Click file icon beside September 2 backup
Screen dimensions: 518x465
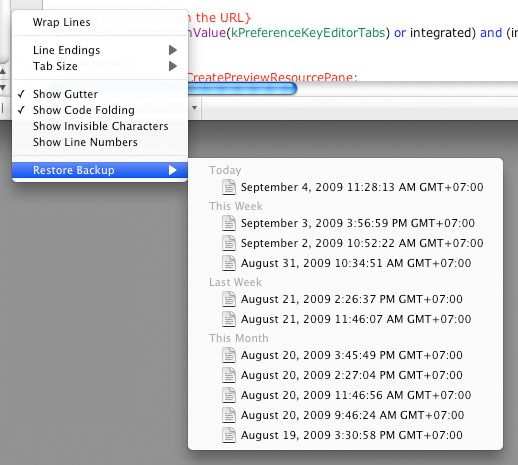click(x=229, y=243)
